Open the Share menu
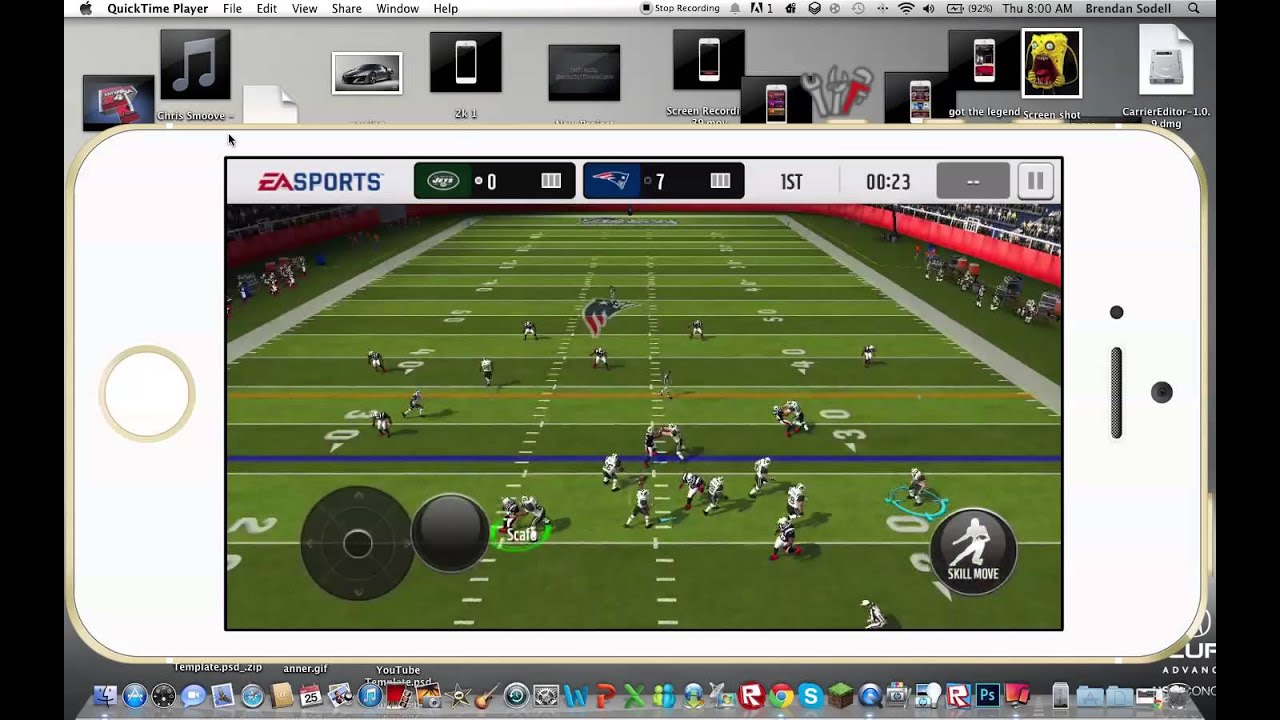This screenshot has width=1280, height=720. point(346,8)
